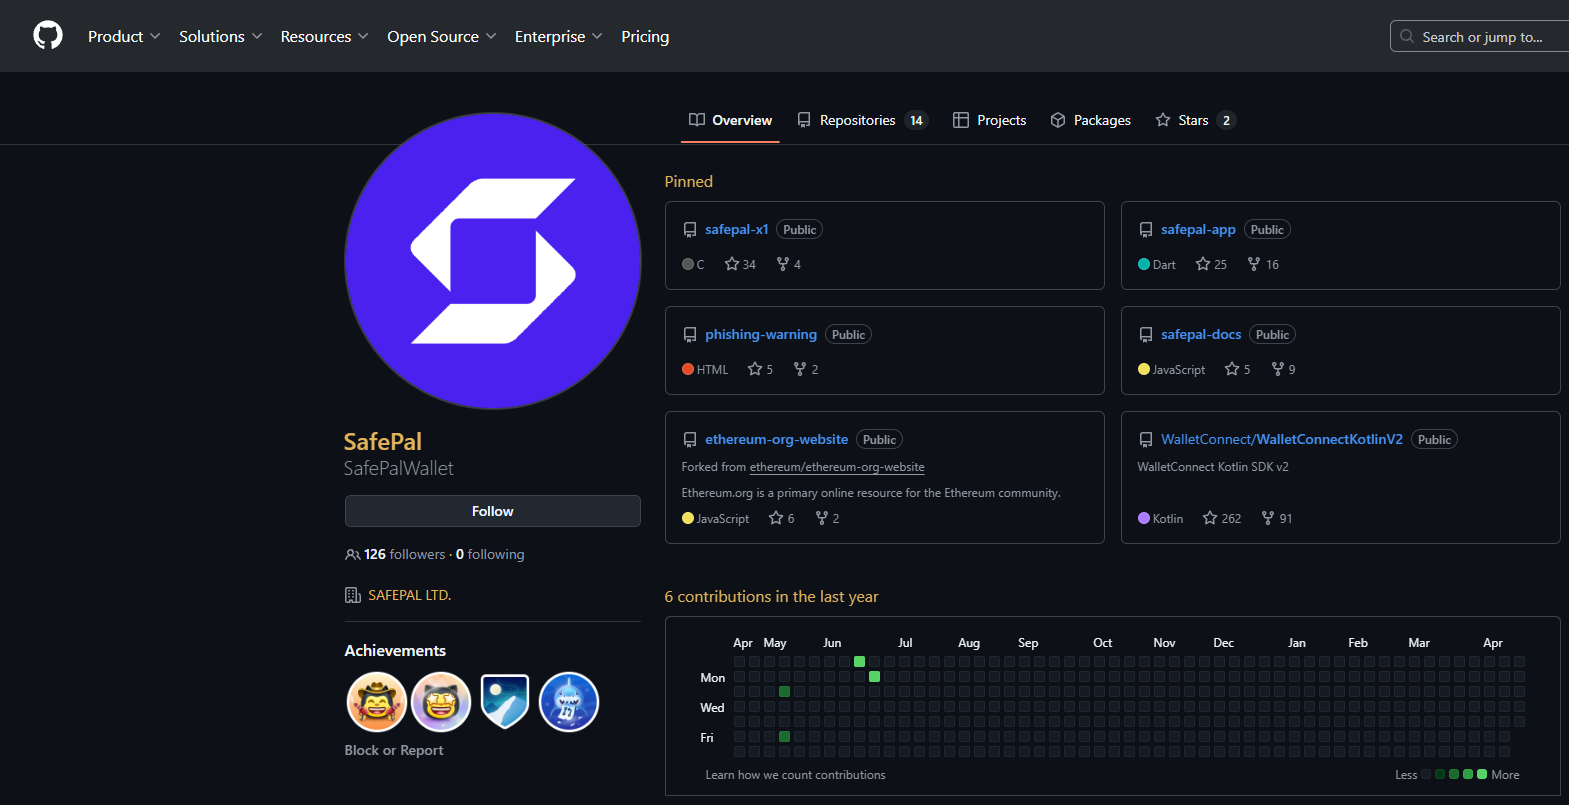Click the phishing-warning repository icon
Viewport: 1569px width, 805px height.
(x=690, y=335)
